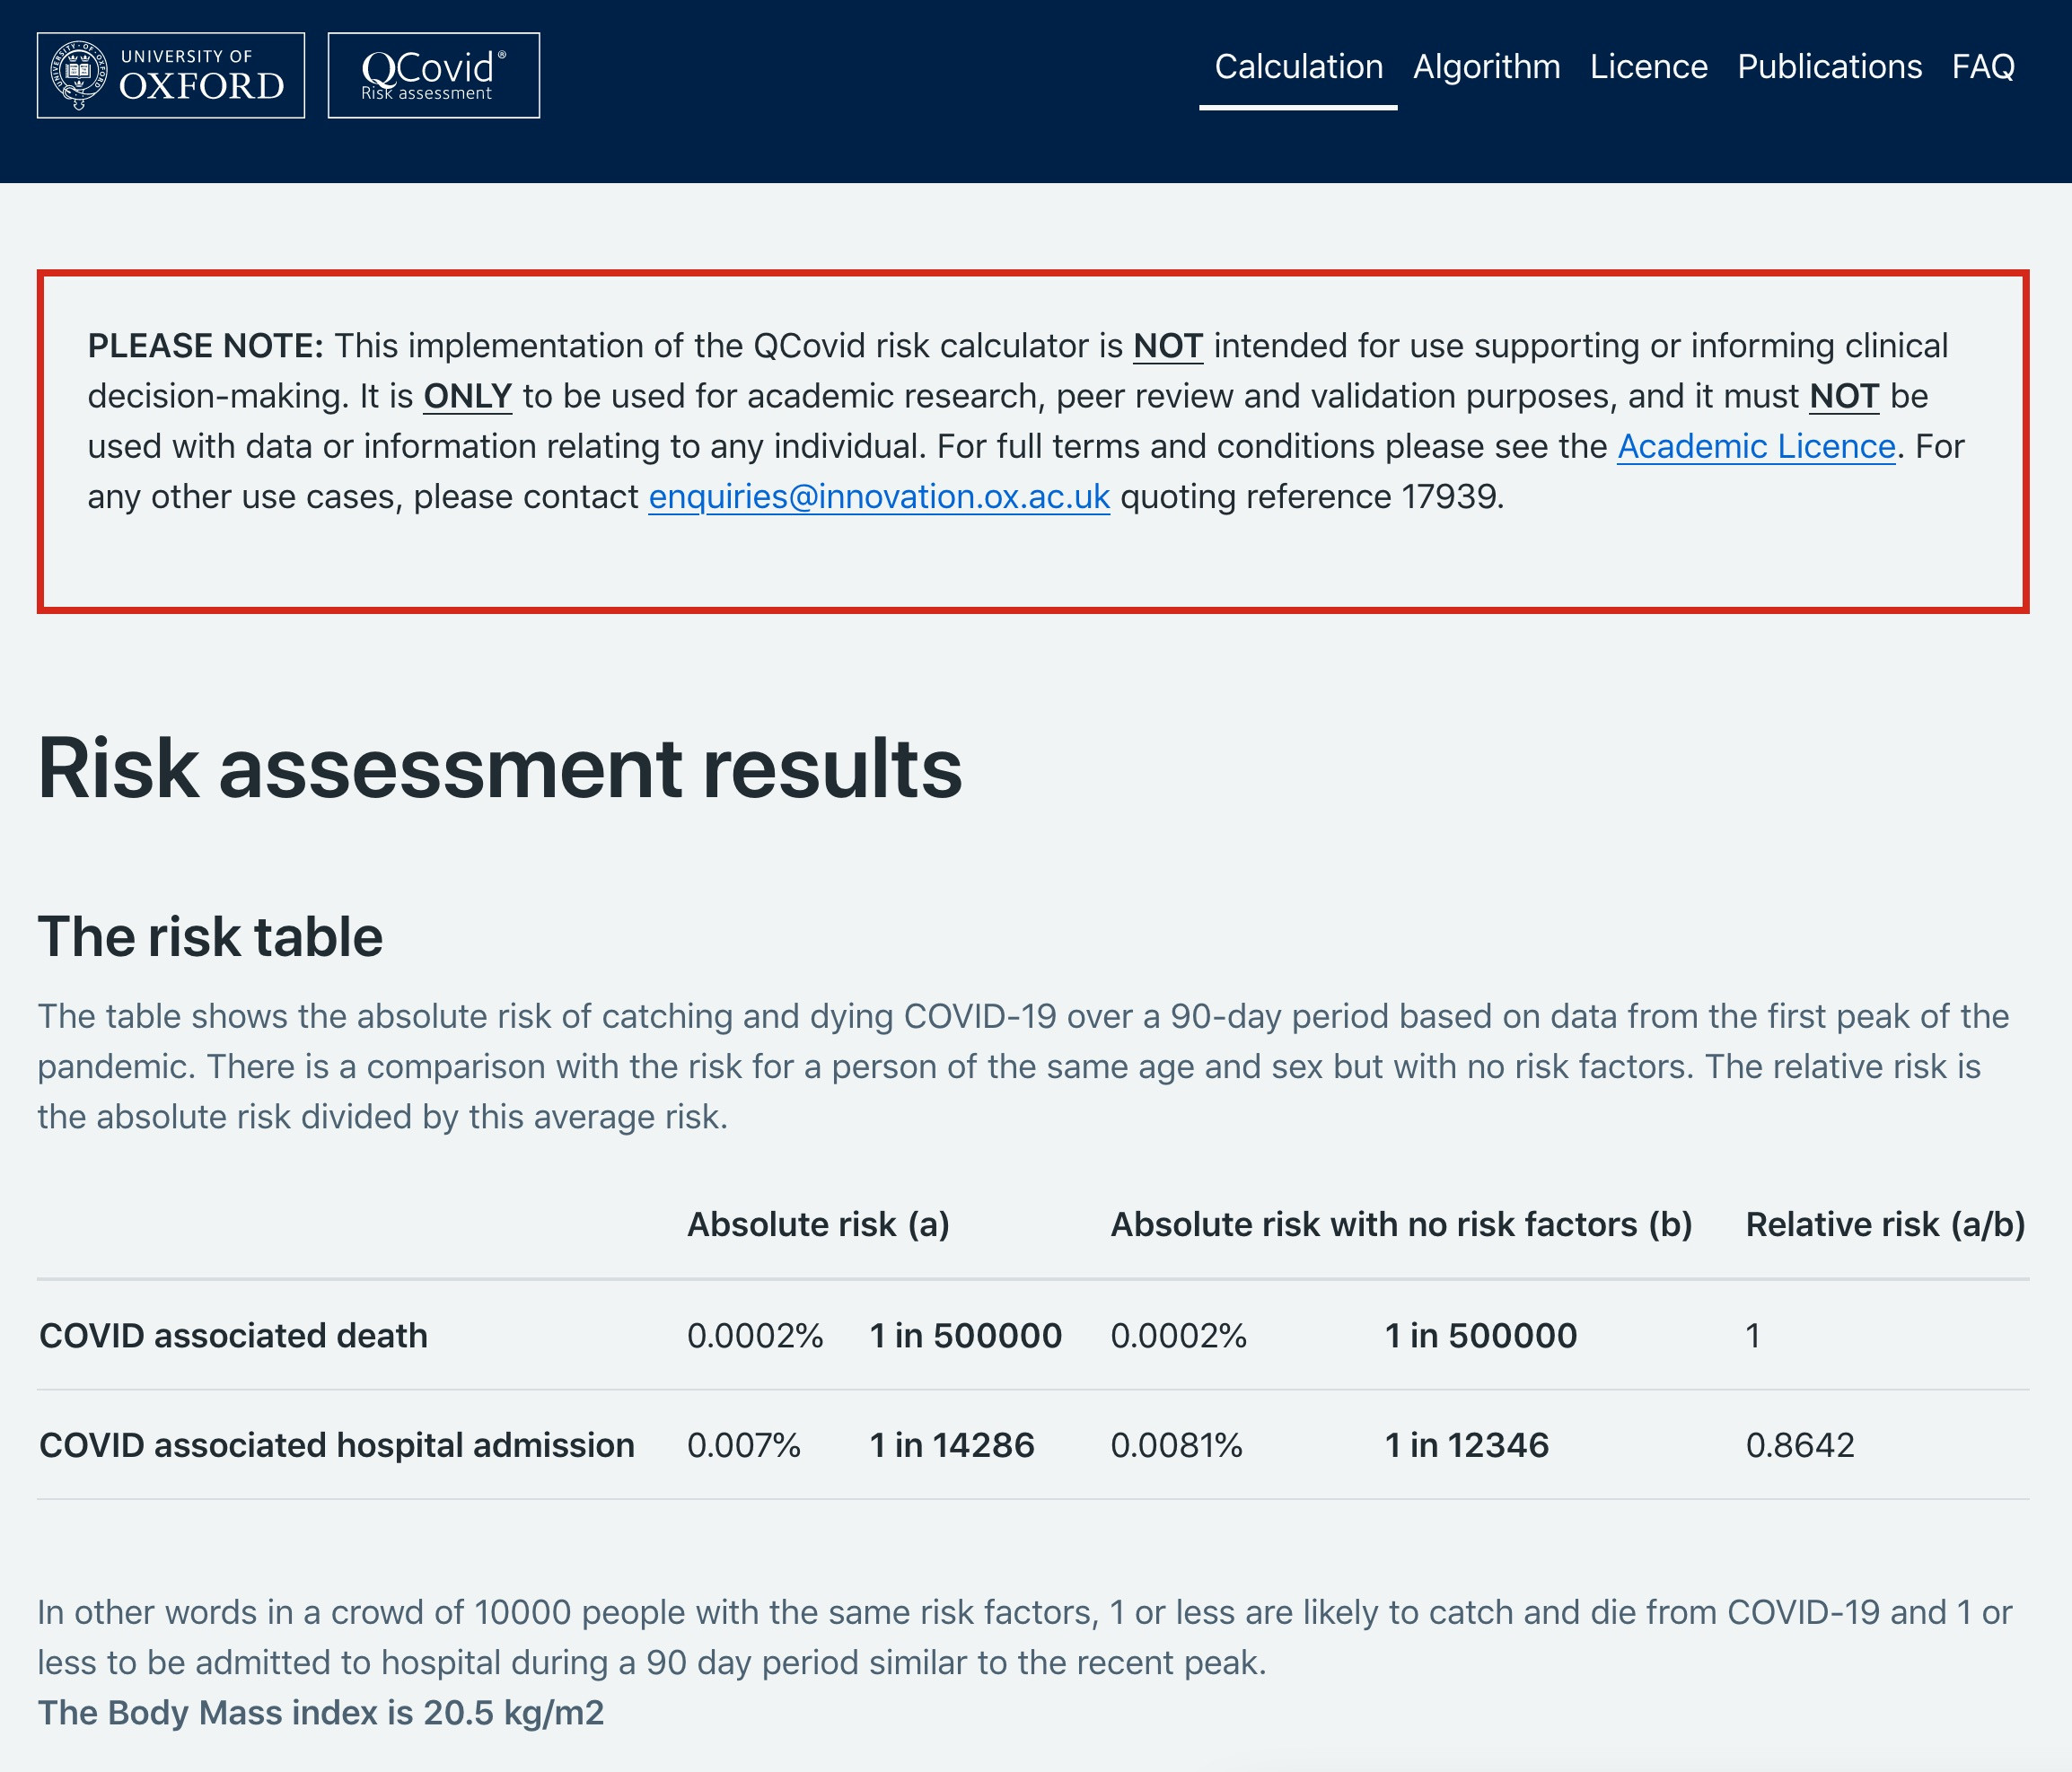This screenshot has height=1772, width=2072.
Task: Select the COVID associated death row label
Action: [x=233, y=1335]
